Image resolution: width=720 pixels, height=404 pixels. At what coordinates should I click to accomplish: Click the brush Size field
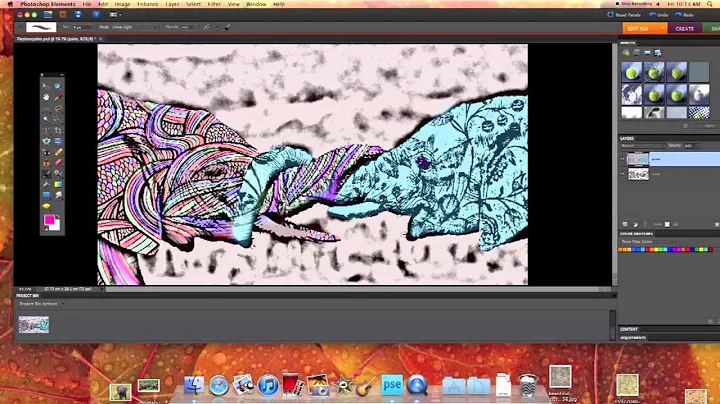click(x=83, y=27)
